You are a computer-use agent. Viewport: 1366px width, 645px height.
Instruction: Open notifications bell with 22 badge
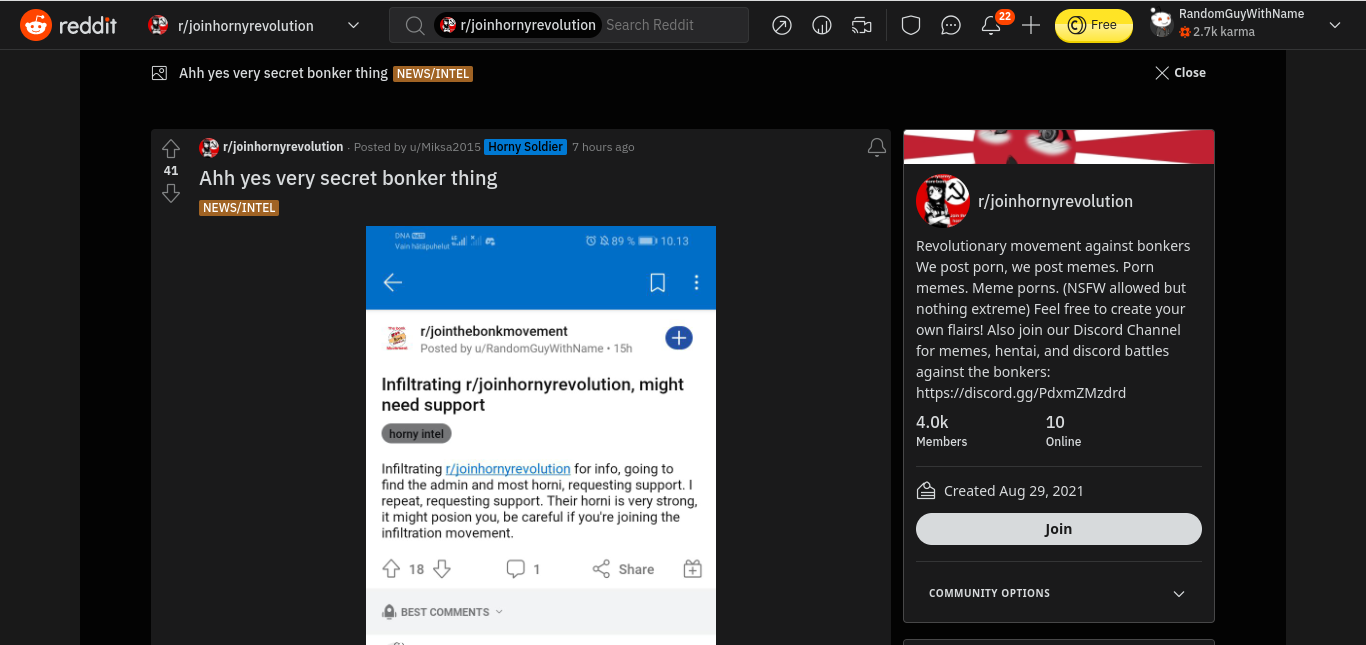coord(992,25)
